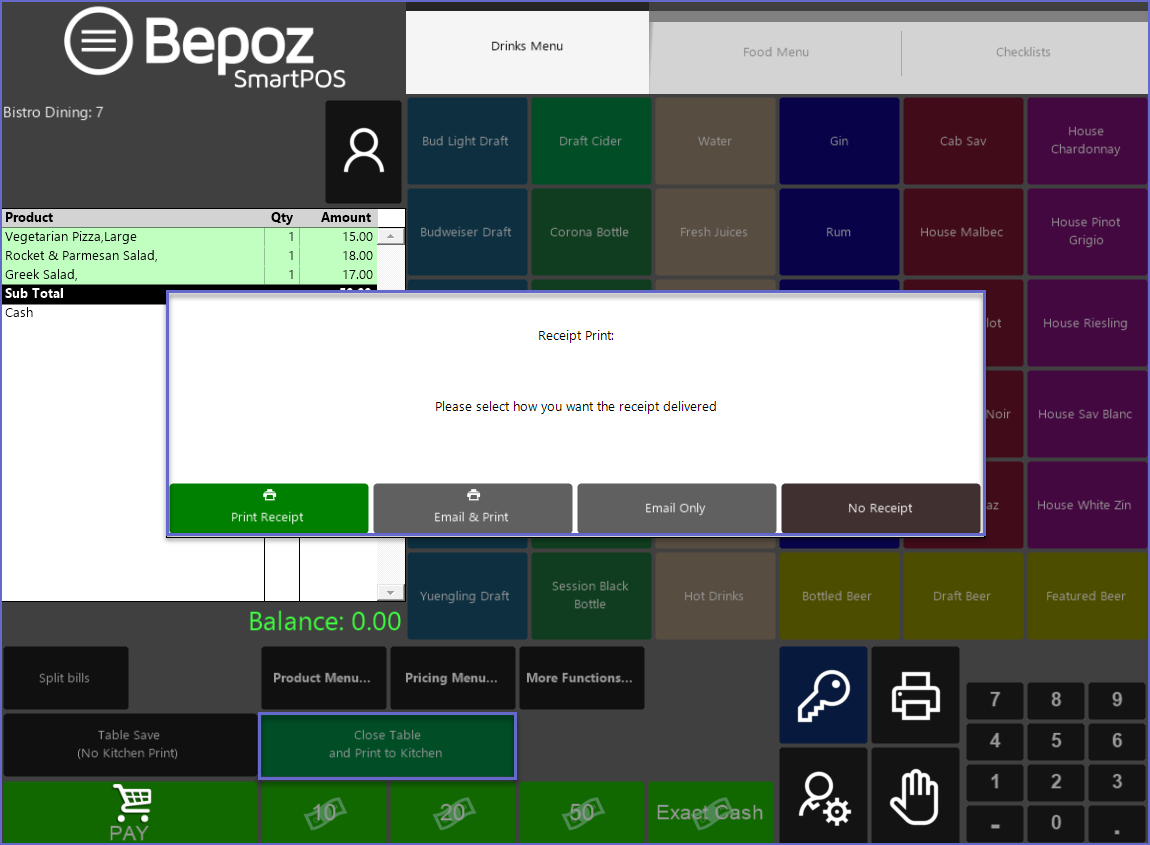Screen dimensions: 1150x845
Task: Tap the hand stop icon button
Action: point(915,796)
